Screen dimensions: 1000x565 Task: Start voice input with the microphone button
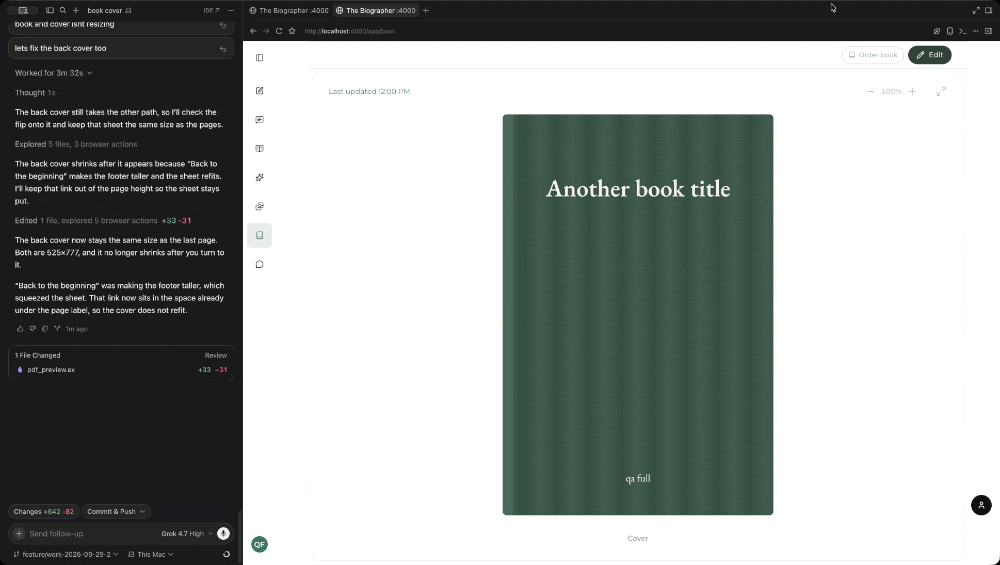point(223,534)
